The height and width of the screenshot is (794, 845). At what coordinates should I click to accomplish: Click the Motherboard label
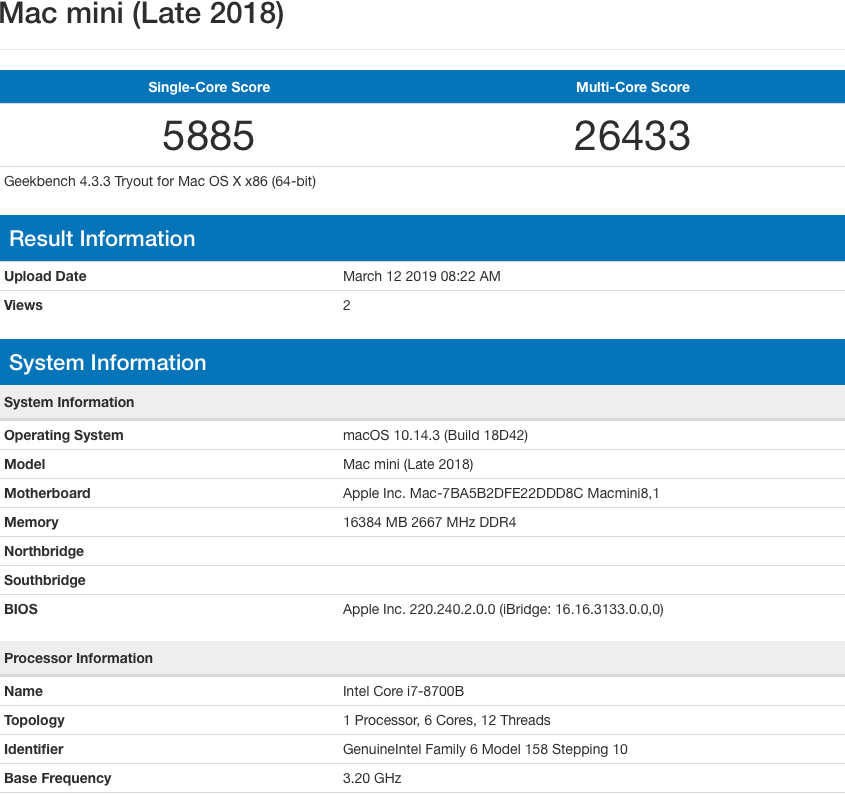click(47, 494)
